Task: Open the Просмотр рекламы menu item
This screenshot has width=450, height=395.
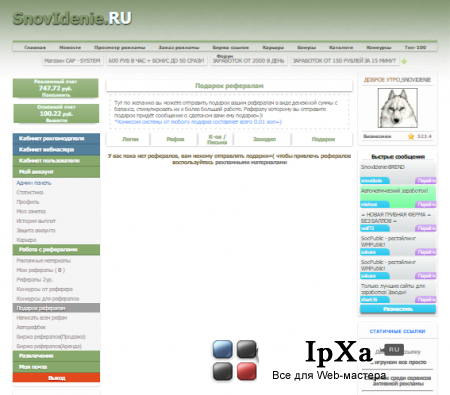Action: (x=120, y=47)
